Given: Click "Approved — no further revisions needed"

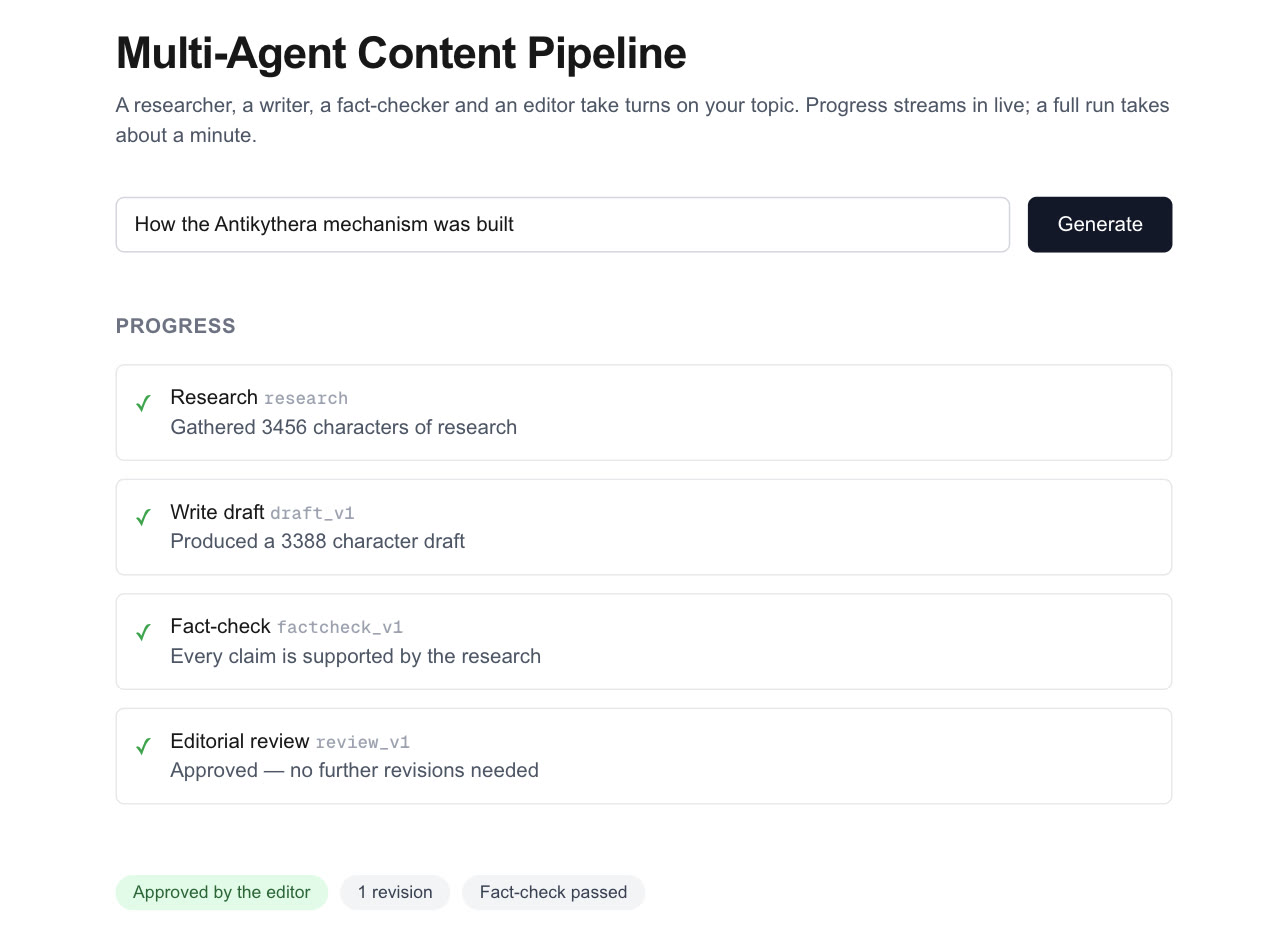Looking at the screenshot, I should tap(355, 770).
